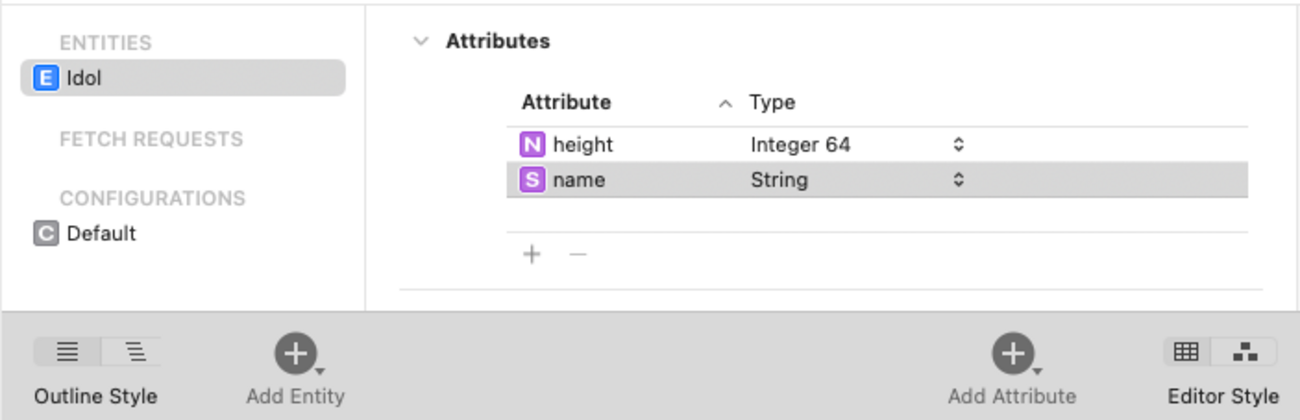The image size is (1300, 420).
Task: Add attribute with the small plus button
Action: (x=532, y=254)
